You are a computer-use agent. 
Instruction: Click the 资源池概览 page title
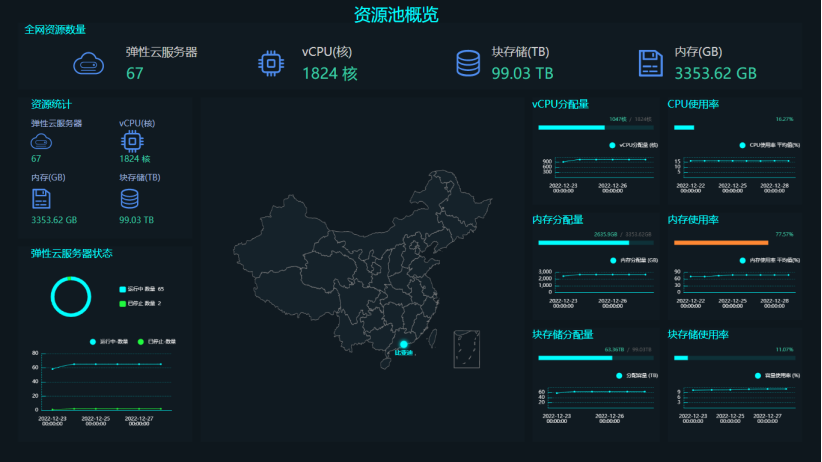(x=396, y=15)
